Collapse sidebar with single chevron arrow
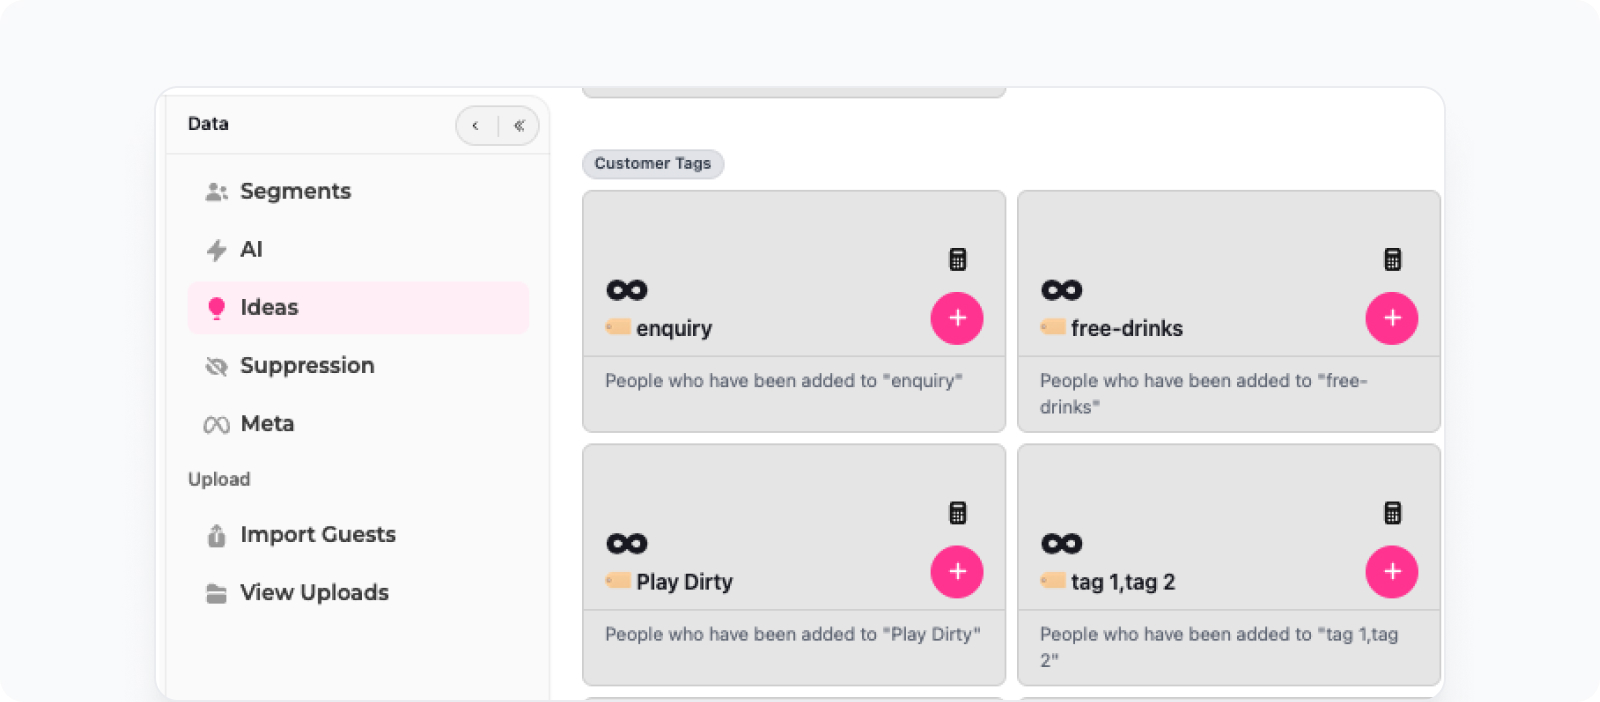Image resolution: width=1600 pixels, height=702 pixels. [x=476, y=126]
